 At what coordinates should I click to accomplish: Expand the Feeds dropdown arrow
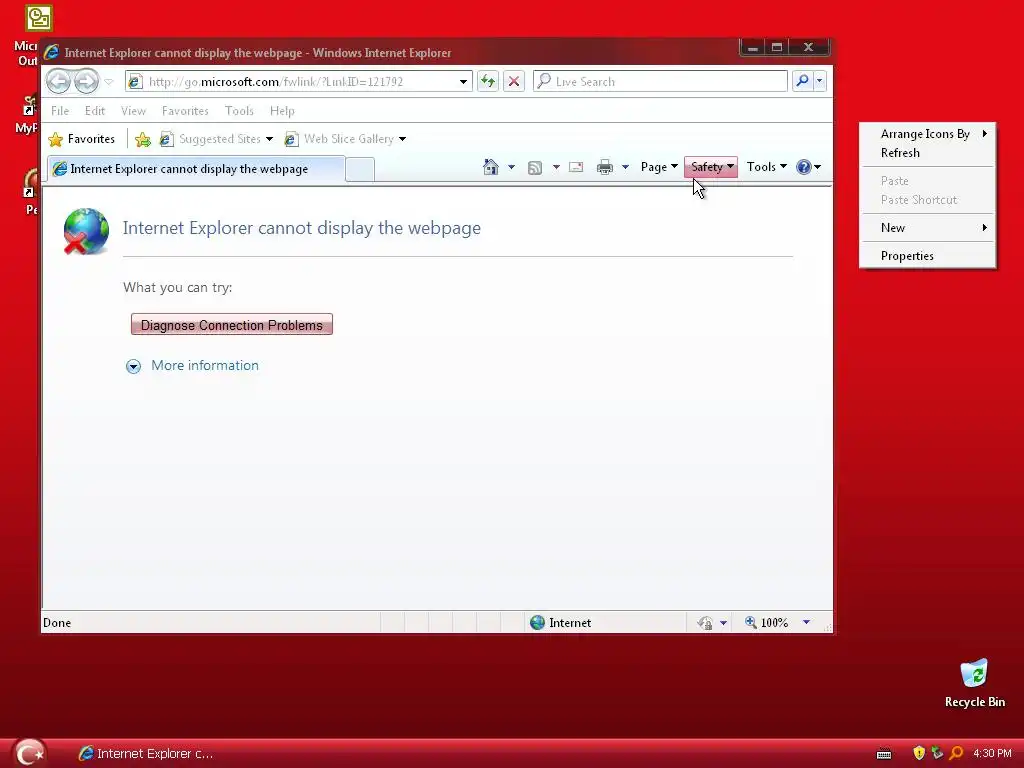coord(556,167)
